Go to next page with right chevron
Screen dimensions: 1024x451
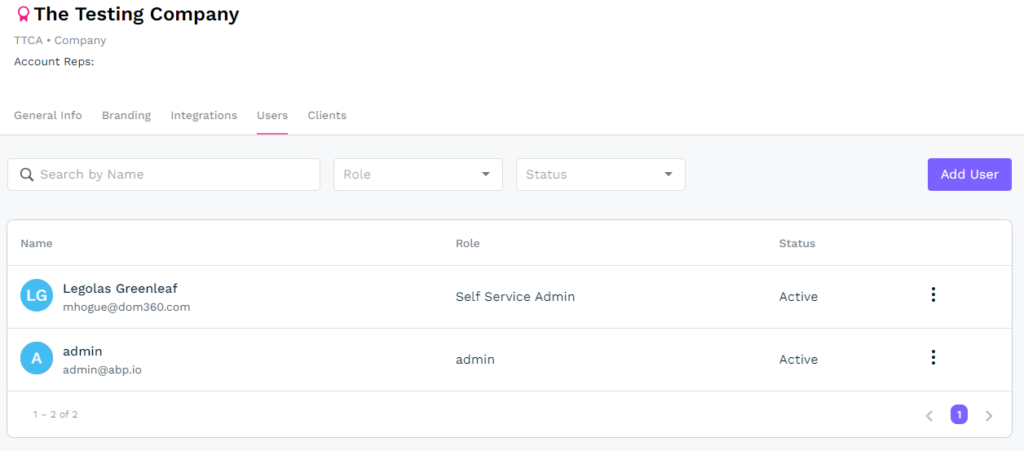(x=989, y=415)
